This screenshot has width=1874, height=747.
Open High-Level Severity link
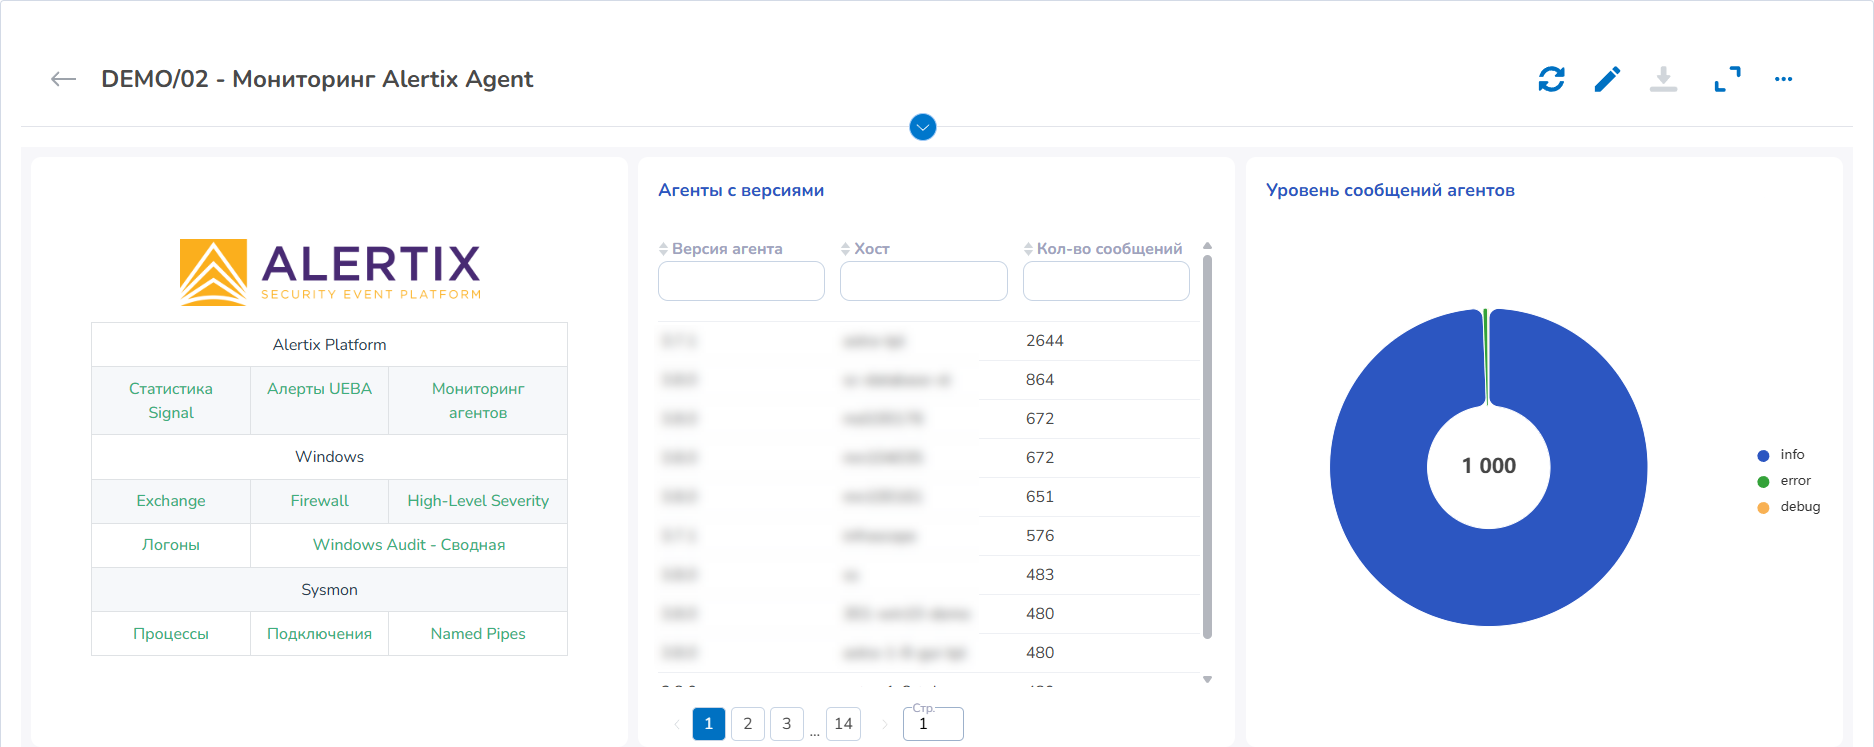(478, 500)
